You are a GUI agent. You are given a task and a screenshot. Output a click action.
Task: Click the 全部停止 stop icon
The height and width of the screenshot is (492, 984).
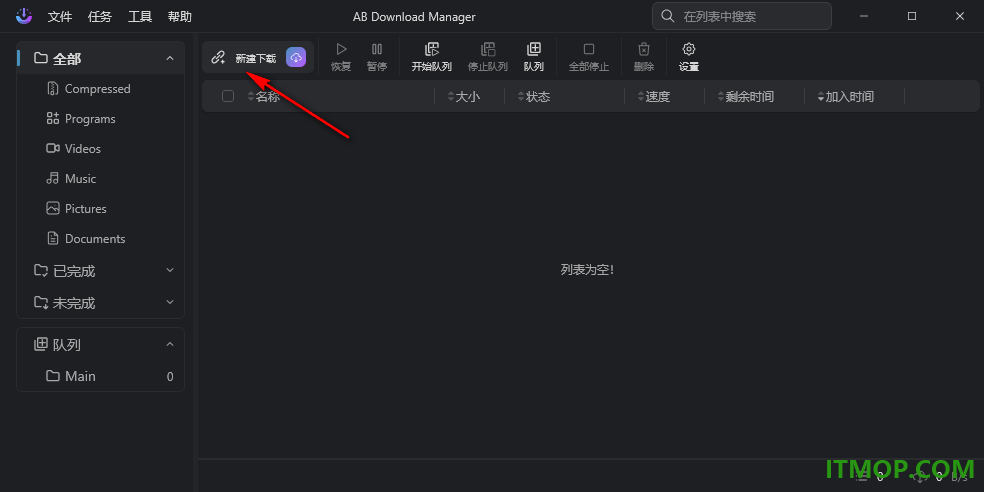tap(589, 49)
